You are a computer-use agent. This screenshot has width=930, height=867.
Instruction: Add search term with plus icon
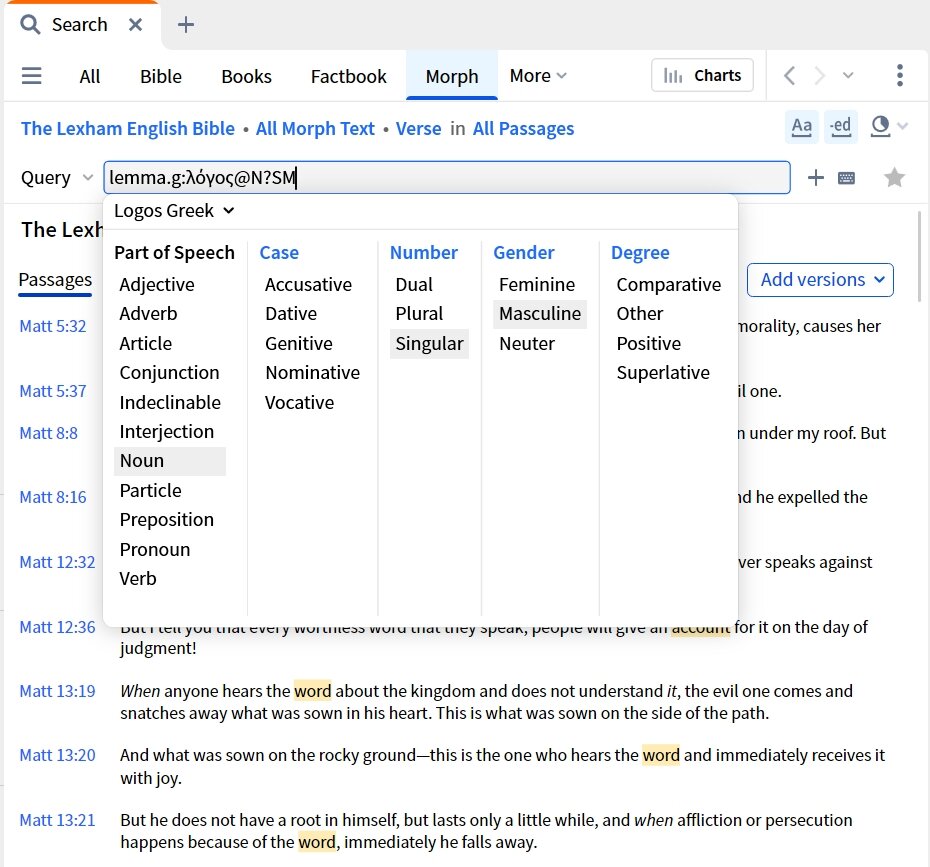(816, 177)
